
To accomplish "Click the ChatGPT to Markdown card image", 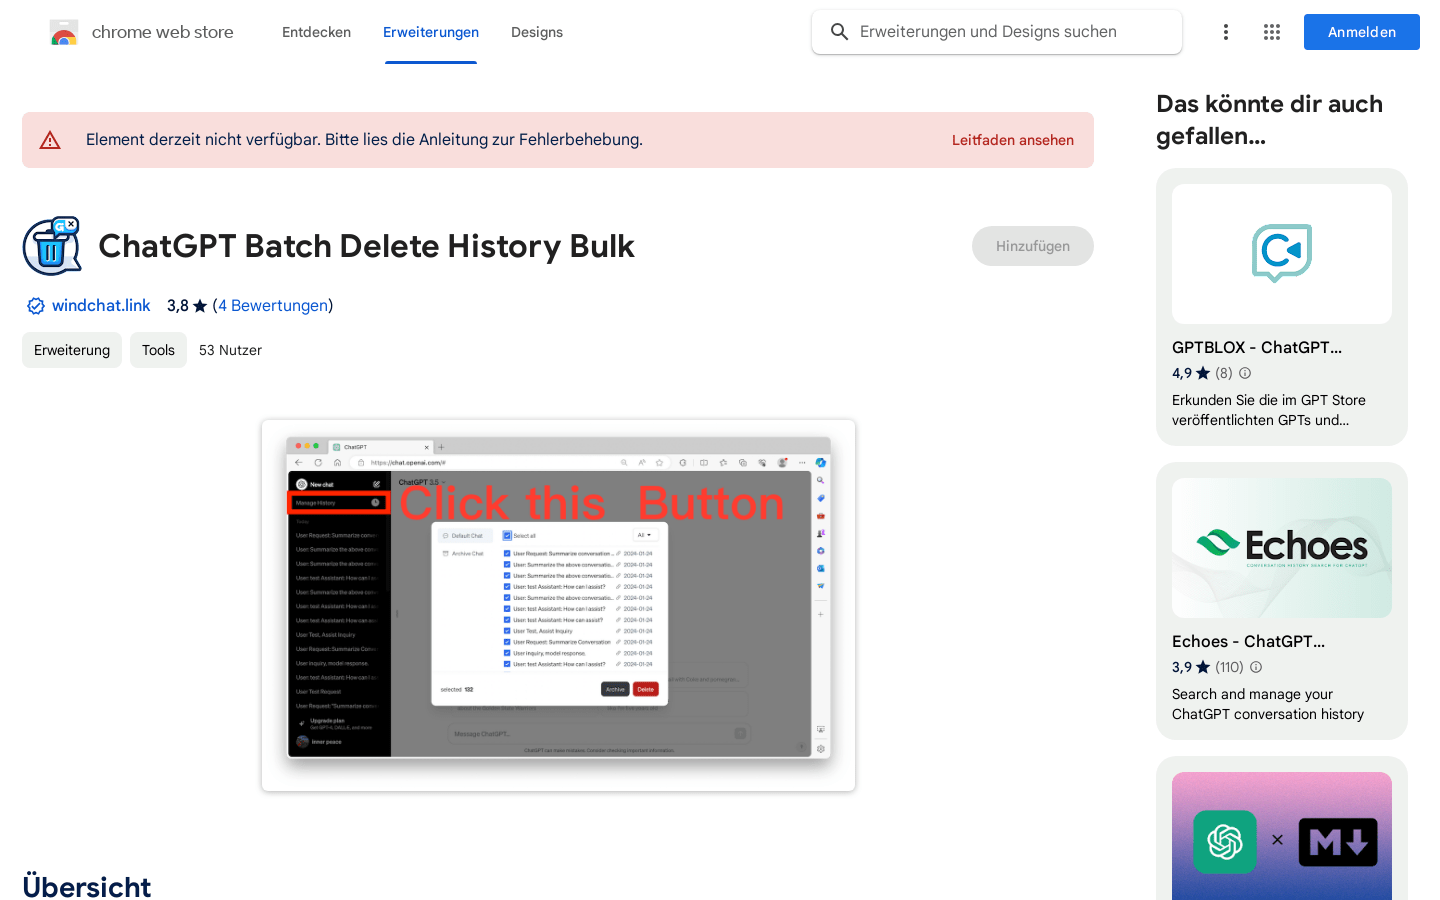I will [1282, 836].
